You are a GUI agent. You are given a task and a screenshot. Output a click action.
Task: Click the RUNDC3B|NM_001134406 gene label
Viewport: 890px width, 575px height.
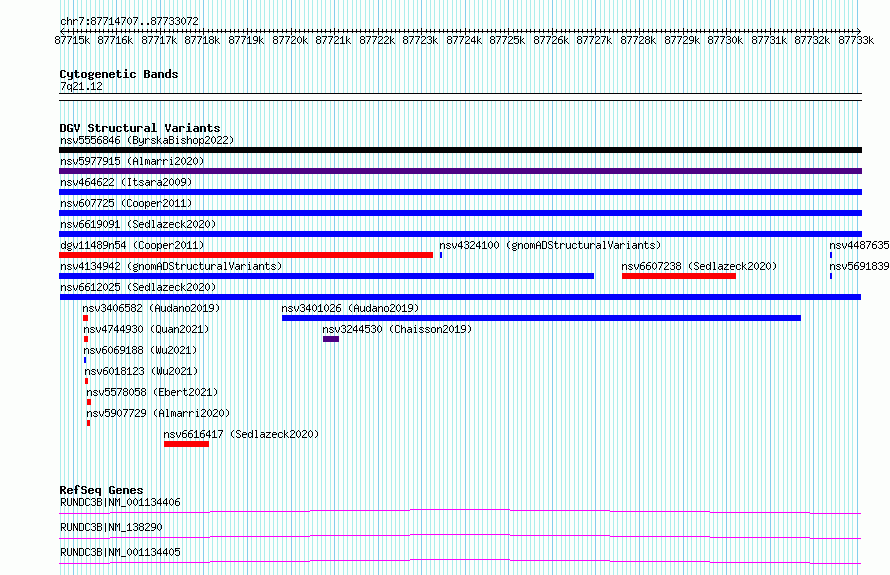coord(120,502)
